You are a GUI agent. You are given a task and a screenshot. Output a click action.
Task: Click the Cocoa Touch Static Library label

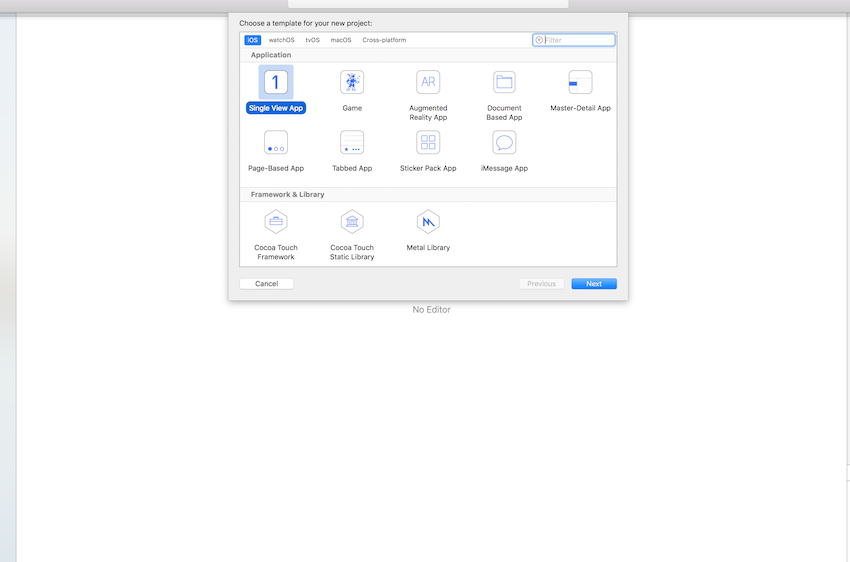click(352, 252)
